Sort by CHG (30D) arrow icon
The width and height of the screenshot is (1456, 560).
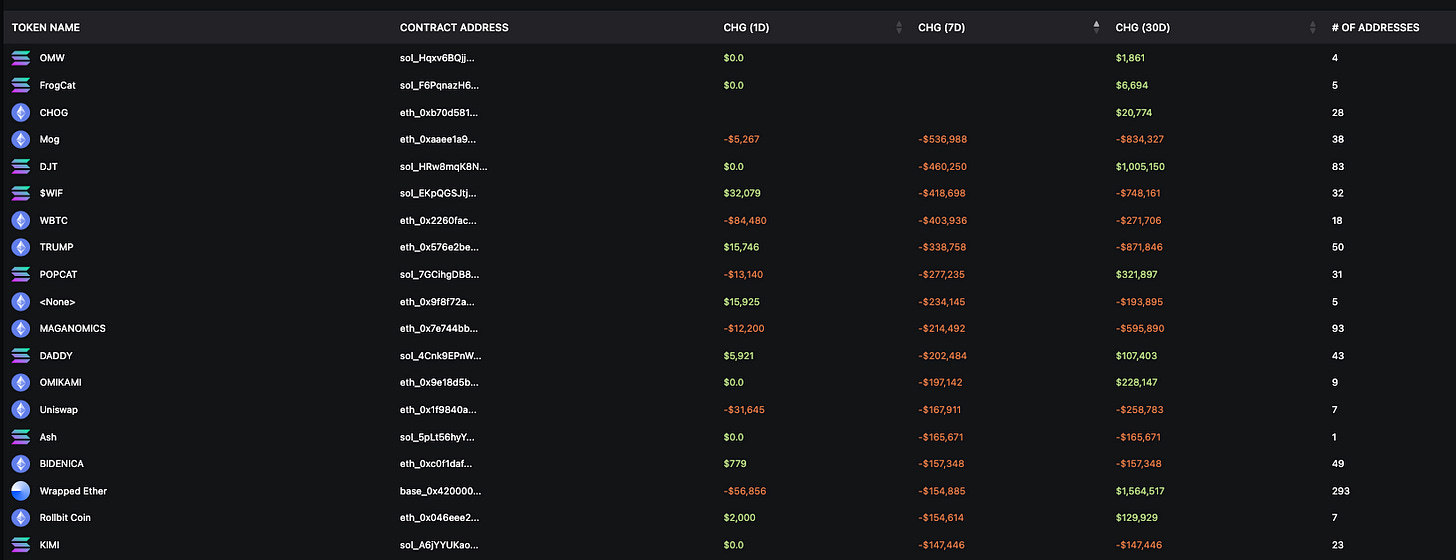click(x=1312, y=28)
